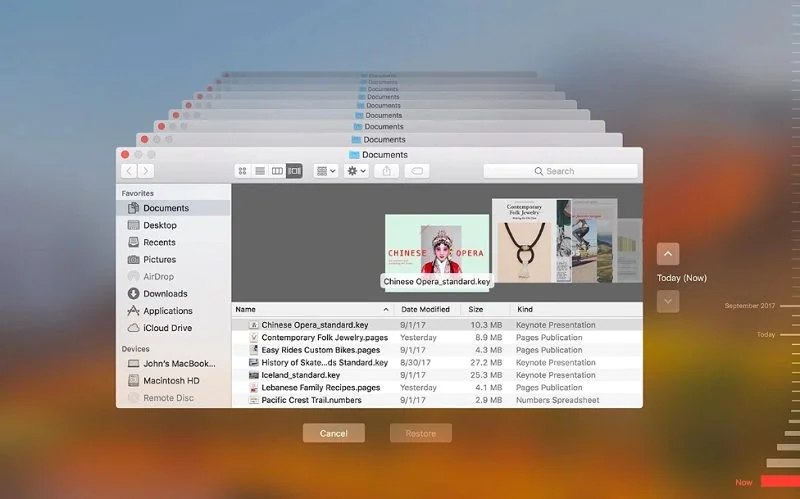The width and height of the screenshot is (800, 499).
Task: Select Contemporary Folk Jewelry.pages file row
Action: pos(437,337)
